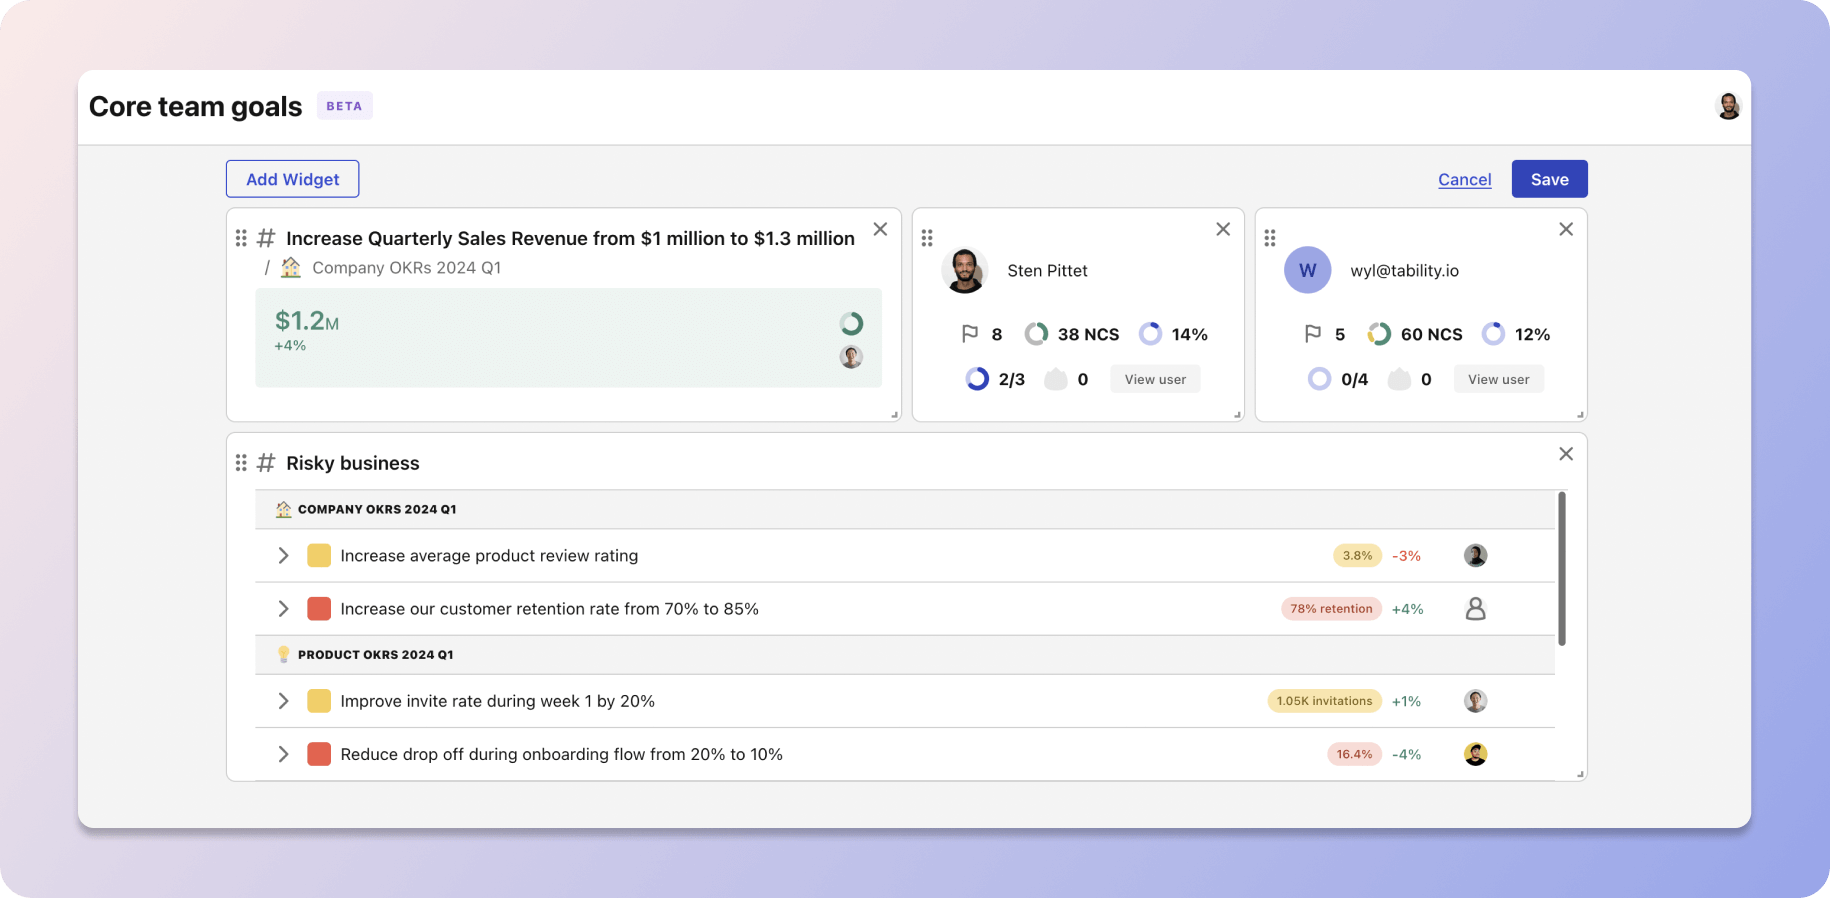This screenshot has width=1830, height=898.
Task: Open Company OKRs 2024 Q1 breadcrumb link
Action: coord(406,267)
